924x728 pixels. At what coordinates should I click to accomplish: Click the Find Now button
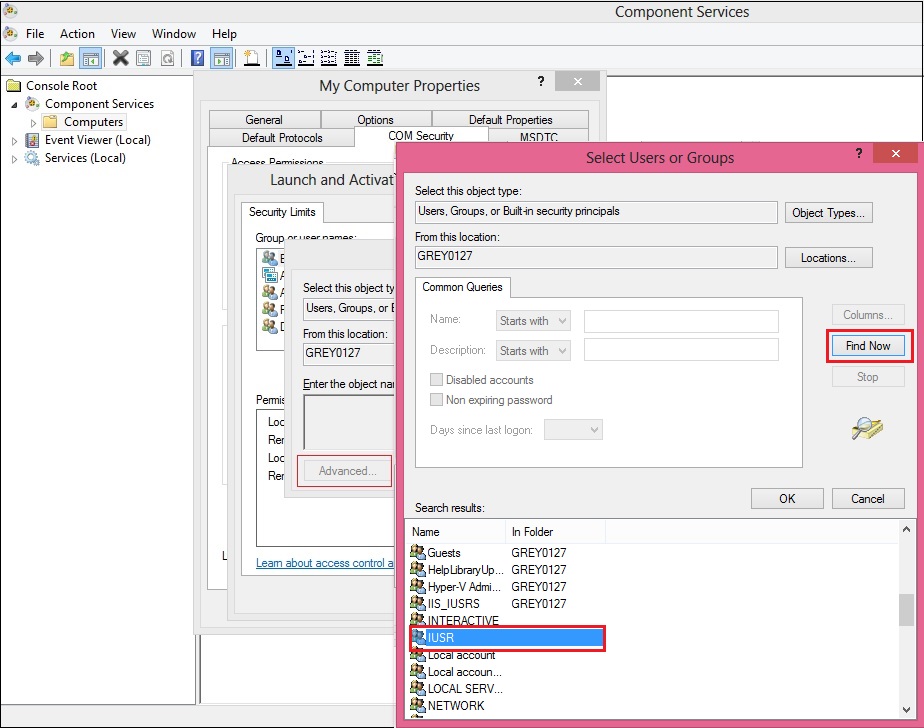coord(868,346)
